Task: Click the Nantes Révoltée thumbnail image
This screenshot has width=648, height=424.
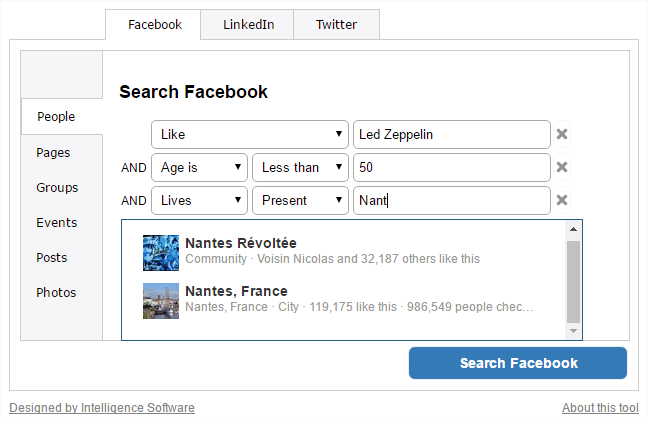Action: coord(161,253)
